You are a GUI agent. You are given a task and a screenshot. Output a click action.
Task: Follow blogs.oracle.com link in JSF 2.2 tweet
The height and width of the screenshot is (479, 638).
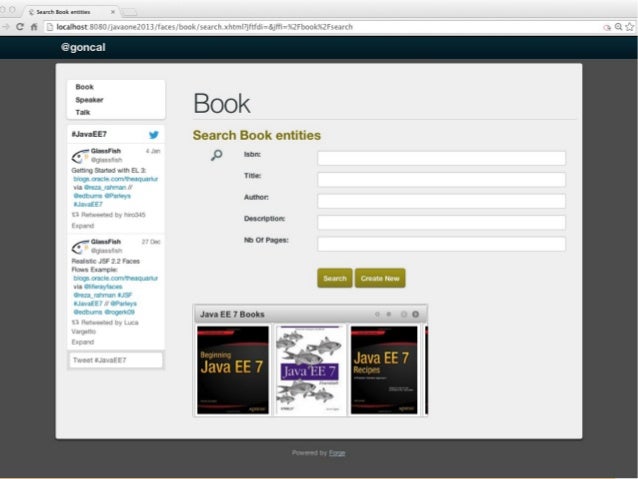[116, 278]
